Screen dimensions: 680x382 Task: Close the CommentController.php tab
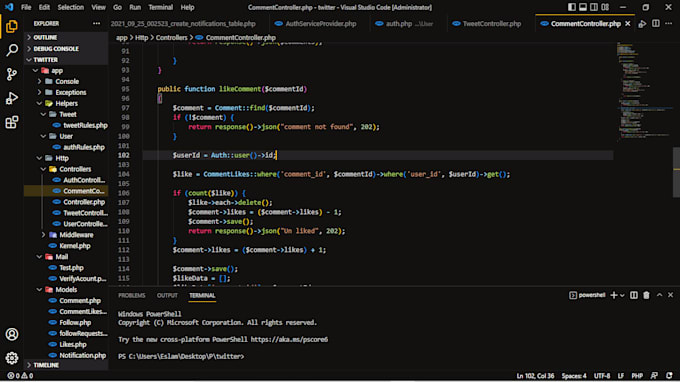(628, 24)
